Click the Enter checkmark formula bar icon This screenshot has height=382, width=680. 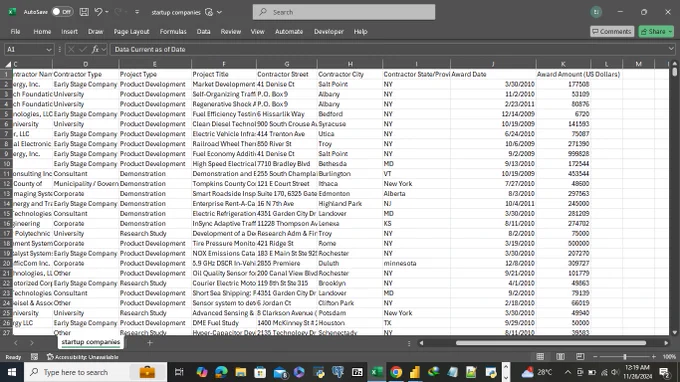tap(83, 49)
